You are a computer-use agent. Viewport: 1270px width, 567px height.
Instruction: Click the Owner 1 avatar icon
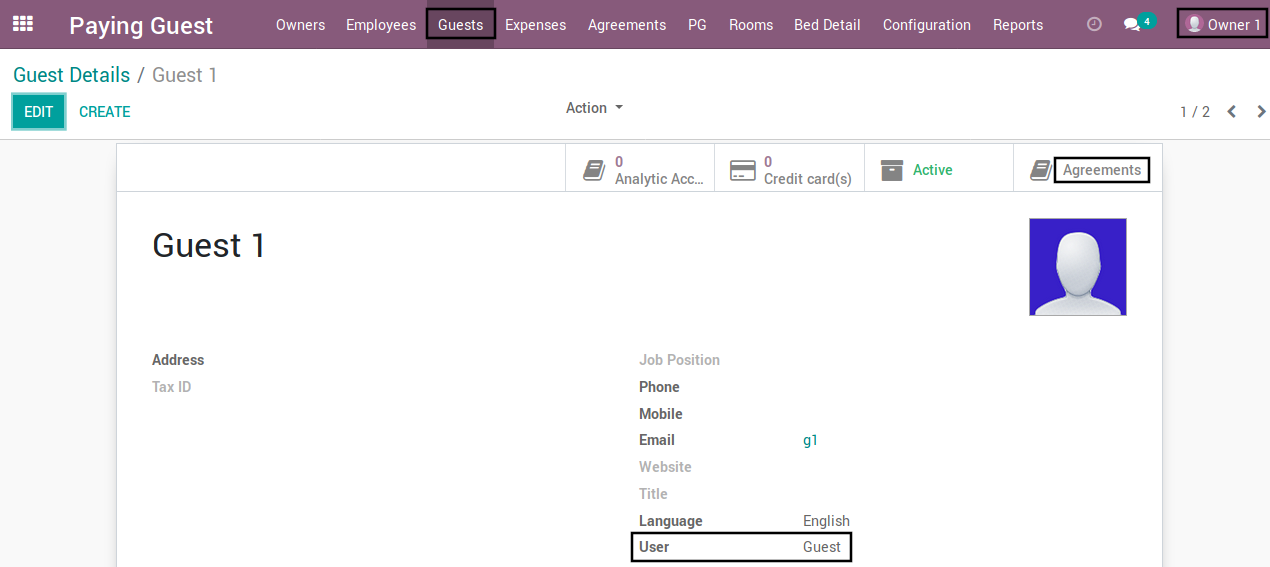(1193, 24)
